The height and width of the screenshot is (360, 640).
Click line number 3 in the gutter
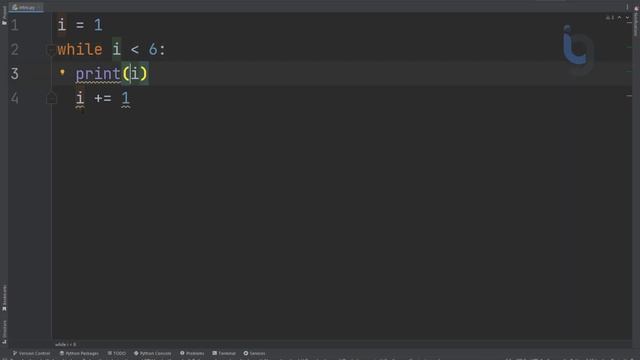15,74
